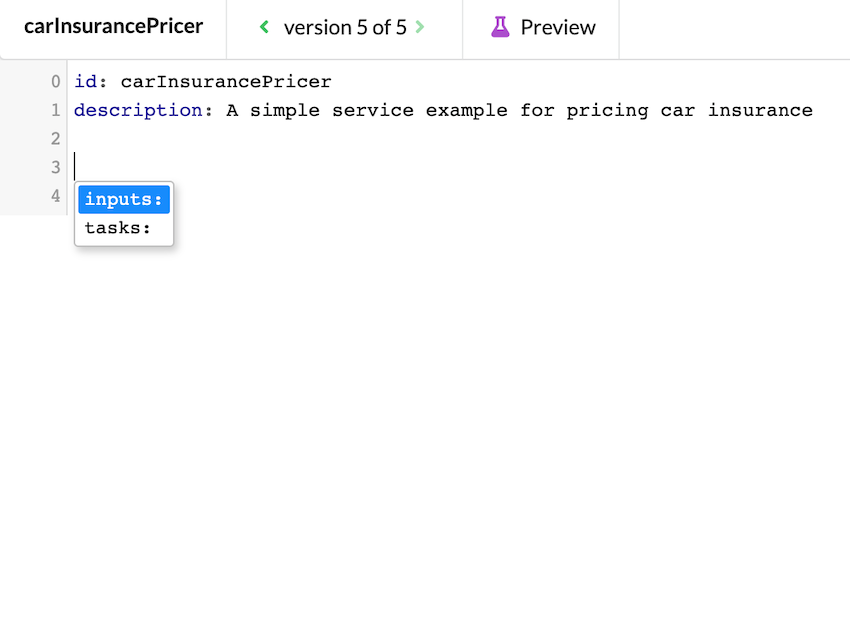Choose 'tasks:' in the autocomplete list

pyautogui.click(x=118, y=228)
